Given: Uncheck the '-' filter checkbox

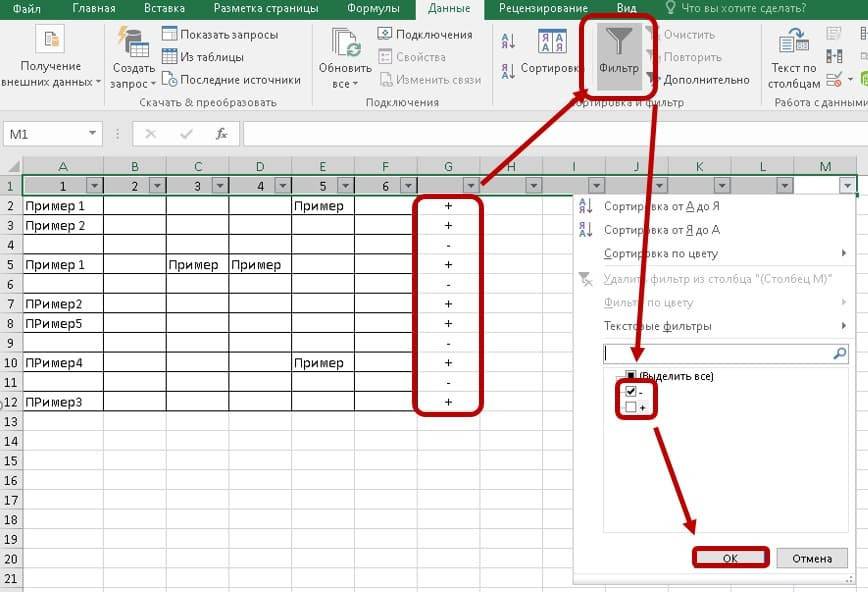Looking at the screenshot, I should (631, 392).
